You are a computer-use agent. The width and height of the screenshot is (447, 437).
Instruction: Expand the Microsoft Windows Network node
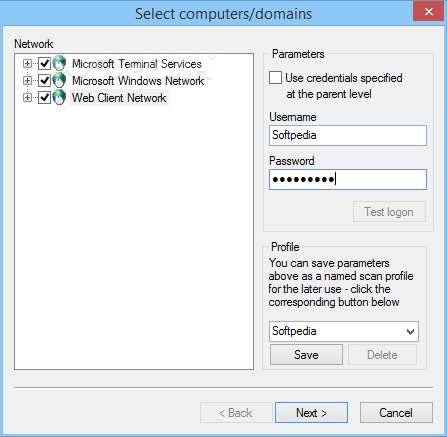click(x=27, y=80)
